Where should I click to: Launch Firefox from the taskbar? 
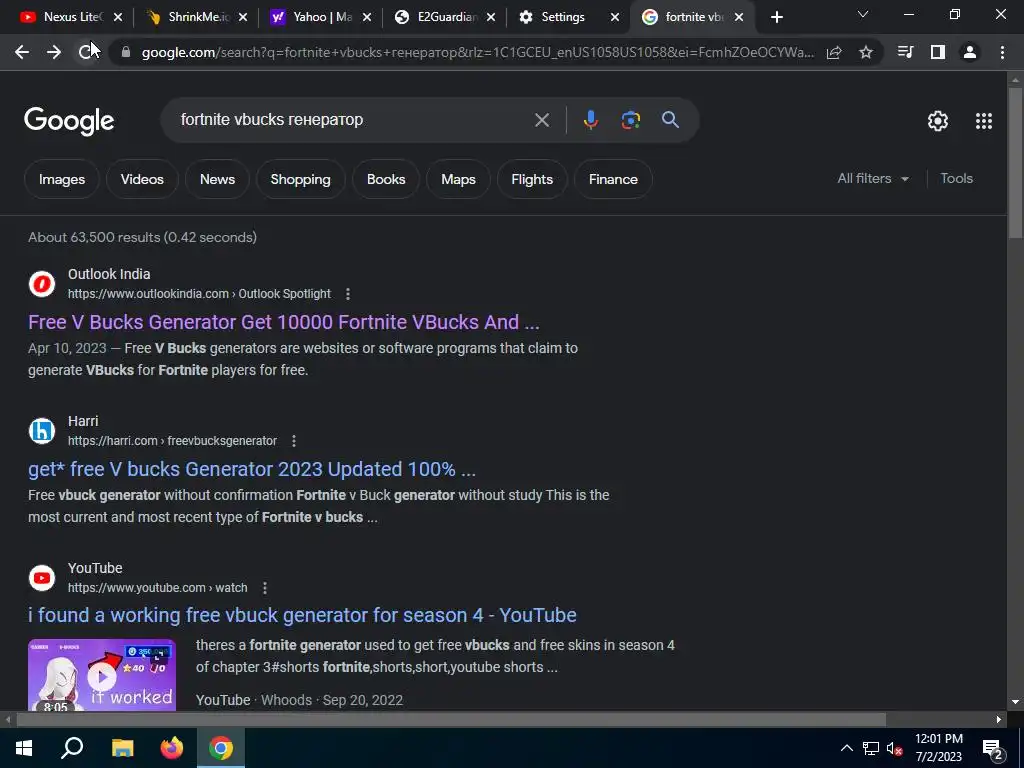[172, 748]
